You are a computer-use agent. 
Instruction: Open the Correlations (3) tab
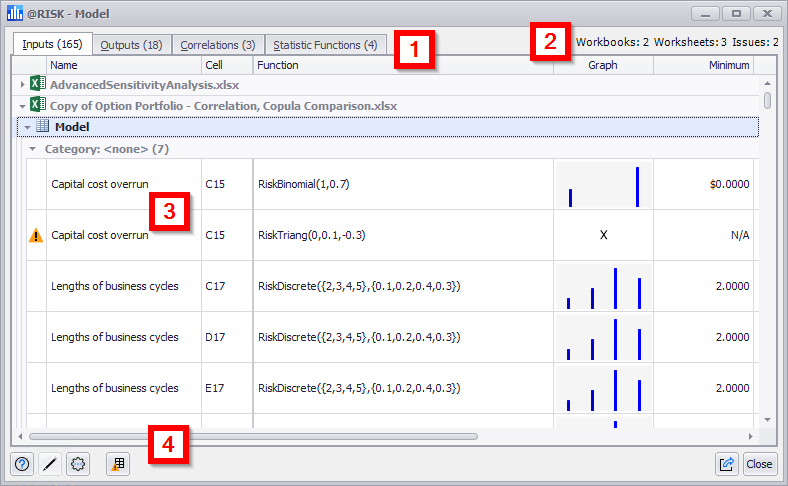click(217, 45)
